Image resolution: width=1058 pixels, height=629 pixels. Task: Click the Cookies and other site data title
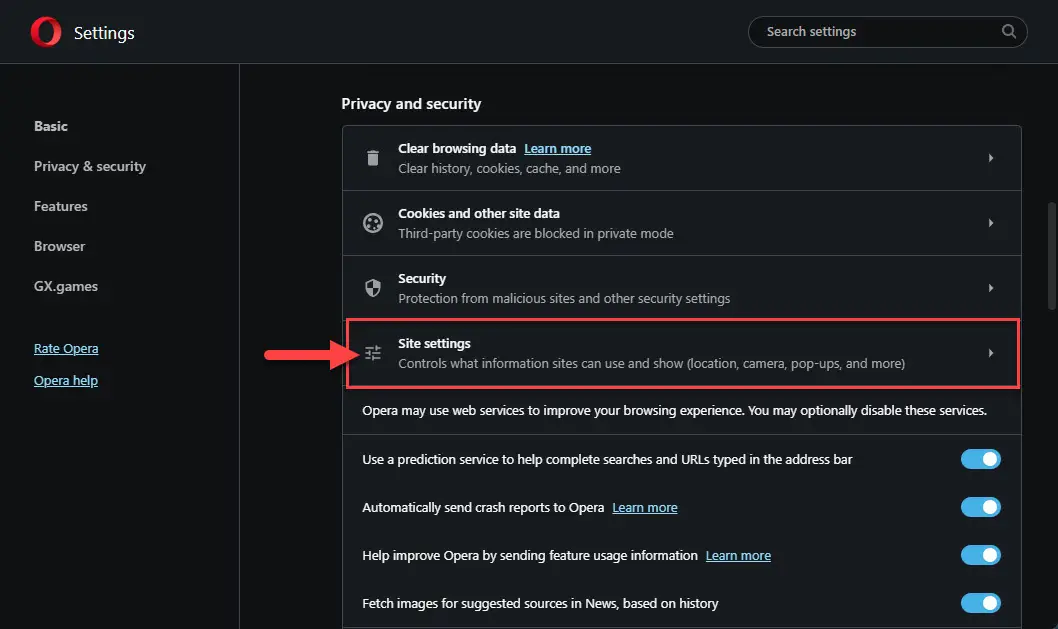tap(478, 213)
